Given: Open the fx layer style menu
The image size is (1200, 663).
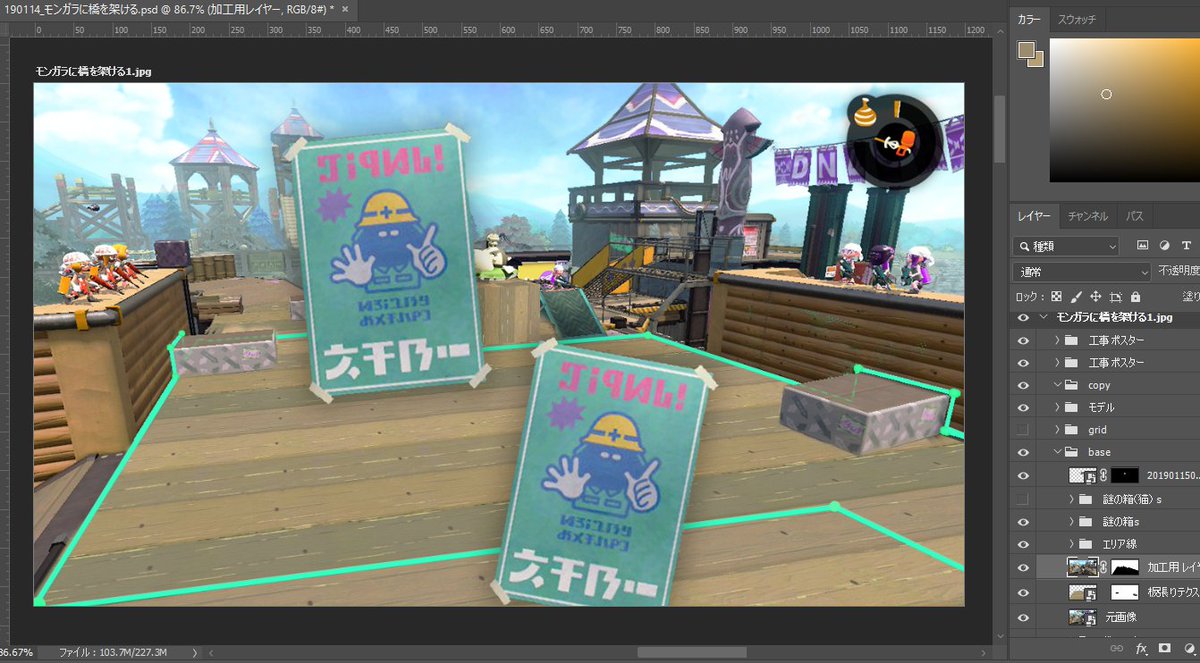Looking at the screenshot, I should pyautogui.click(x=1141, y=649).
